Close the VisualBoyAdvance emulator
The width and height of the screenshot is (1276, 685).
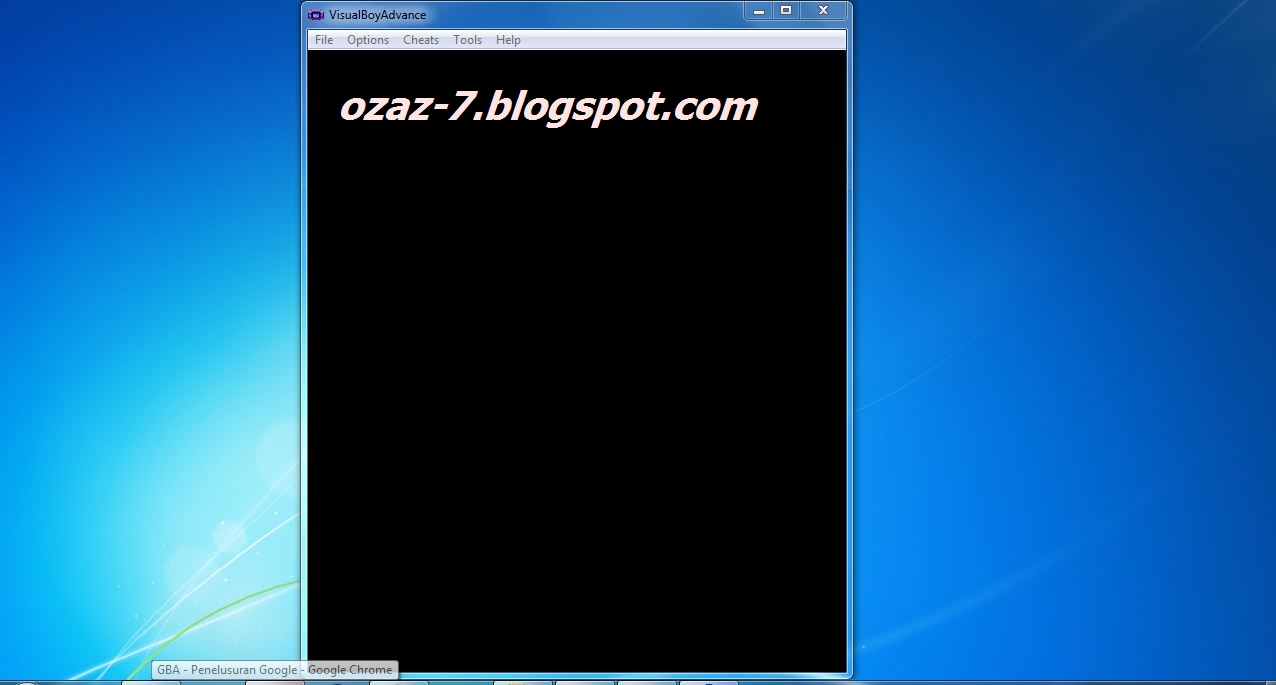point(823,11)
